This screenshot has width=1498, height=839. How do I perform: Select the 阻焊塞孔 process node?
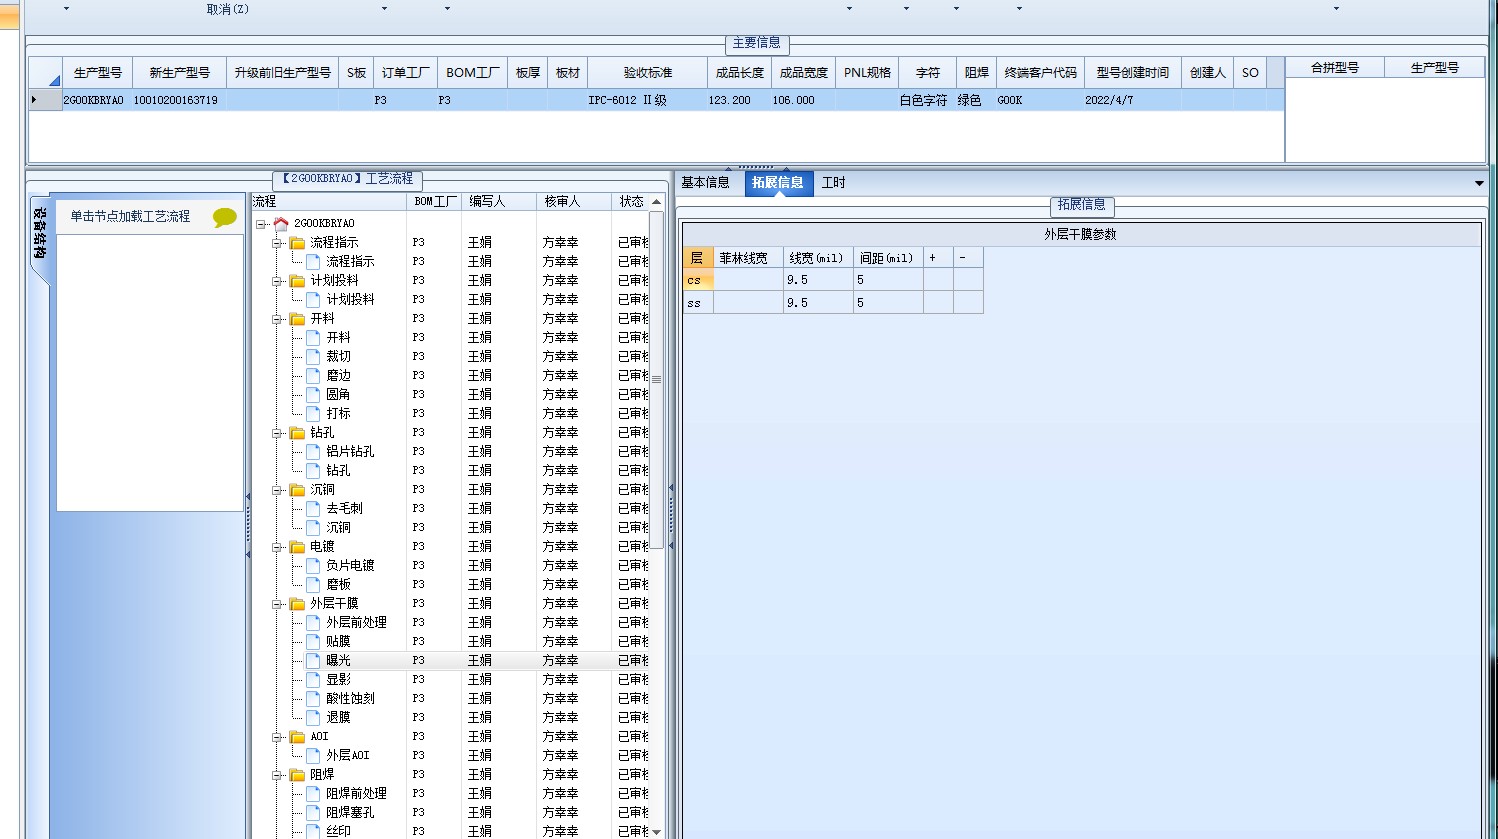350,812
